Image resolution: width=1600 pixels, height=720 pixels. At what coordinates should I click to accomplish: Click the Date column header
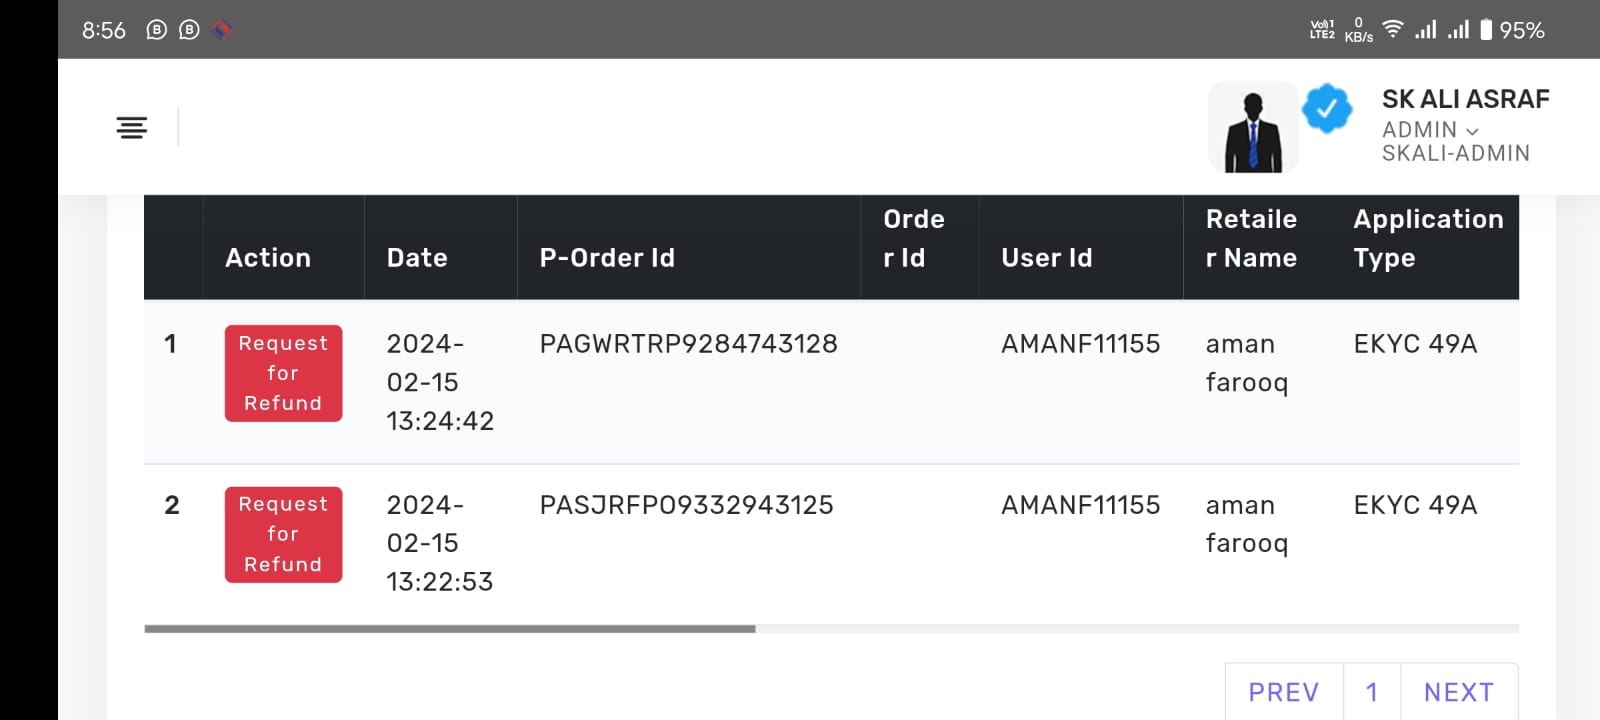417,258
